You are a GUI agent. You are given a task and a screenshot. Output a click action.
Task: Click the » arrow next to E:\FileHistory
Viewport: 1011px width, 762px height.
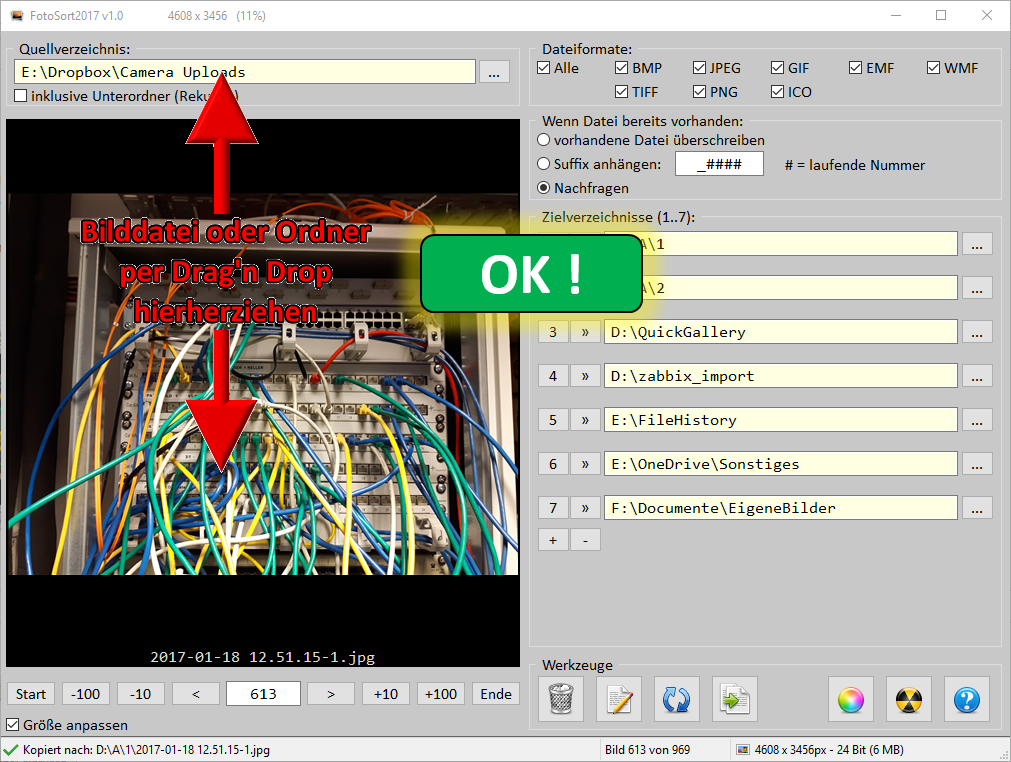point(584,420)
